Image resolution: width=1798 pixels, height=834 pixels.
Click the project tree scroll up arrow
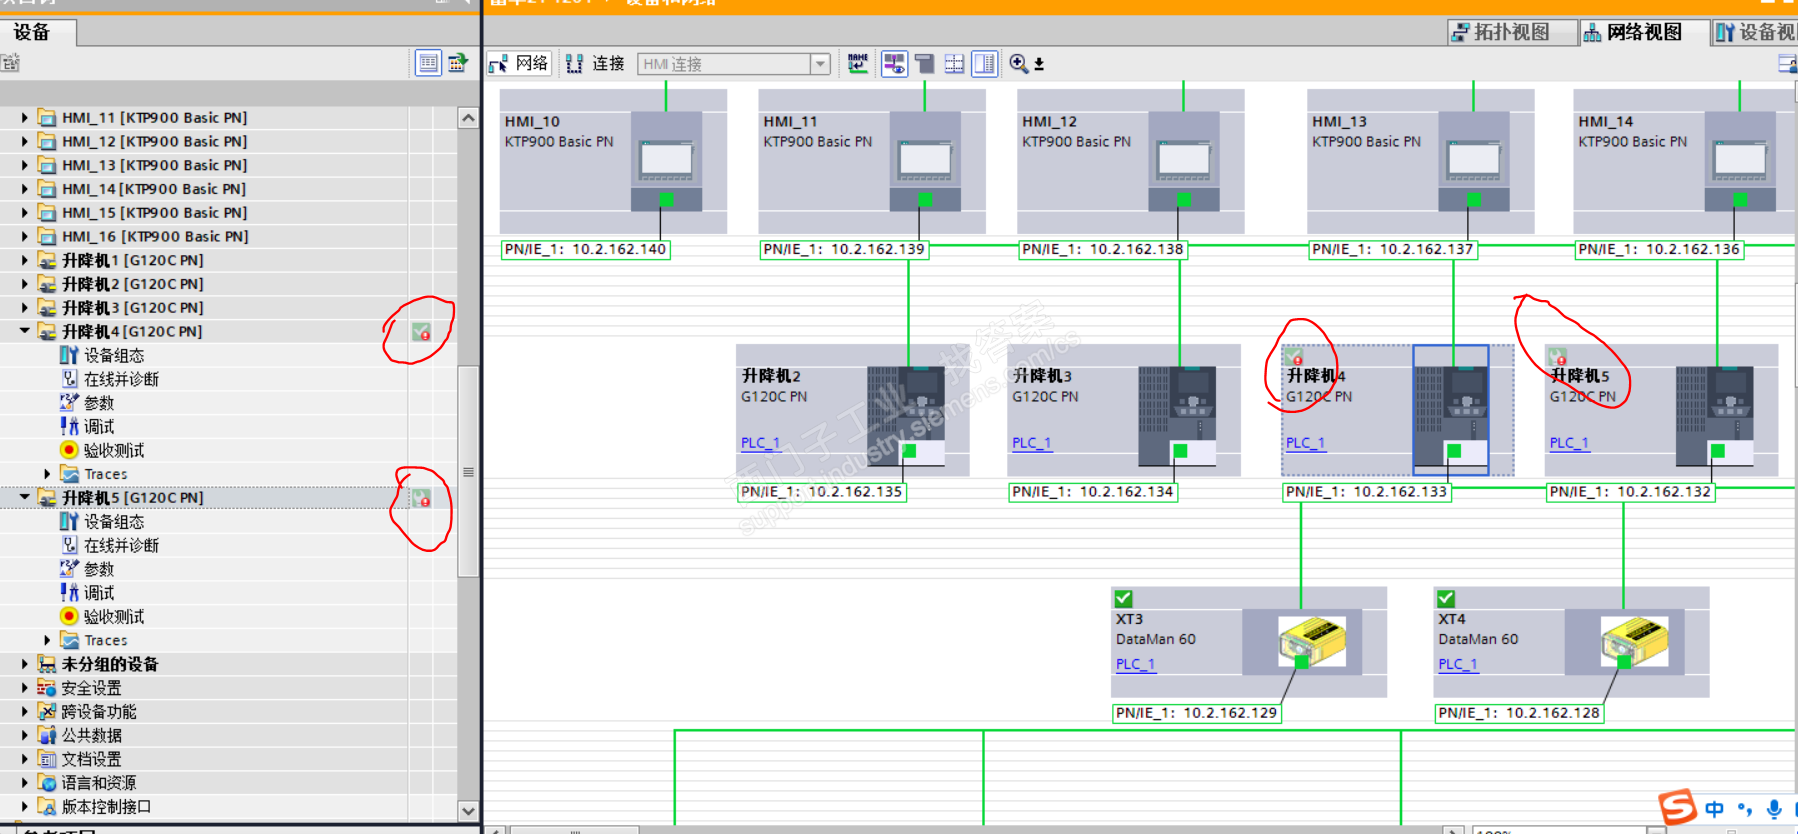tap(468, 118)
